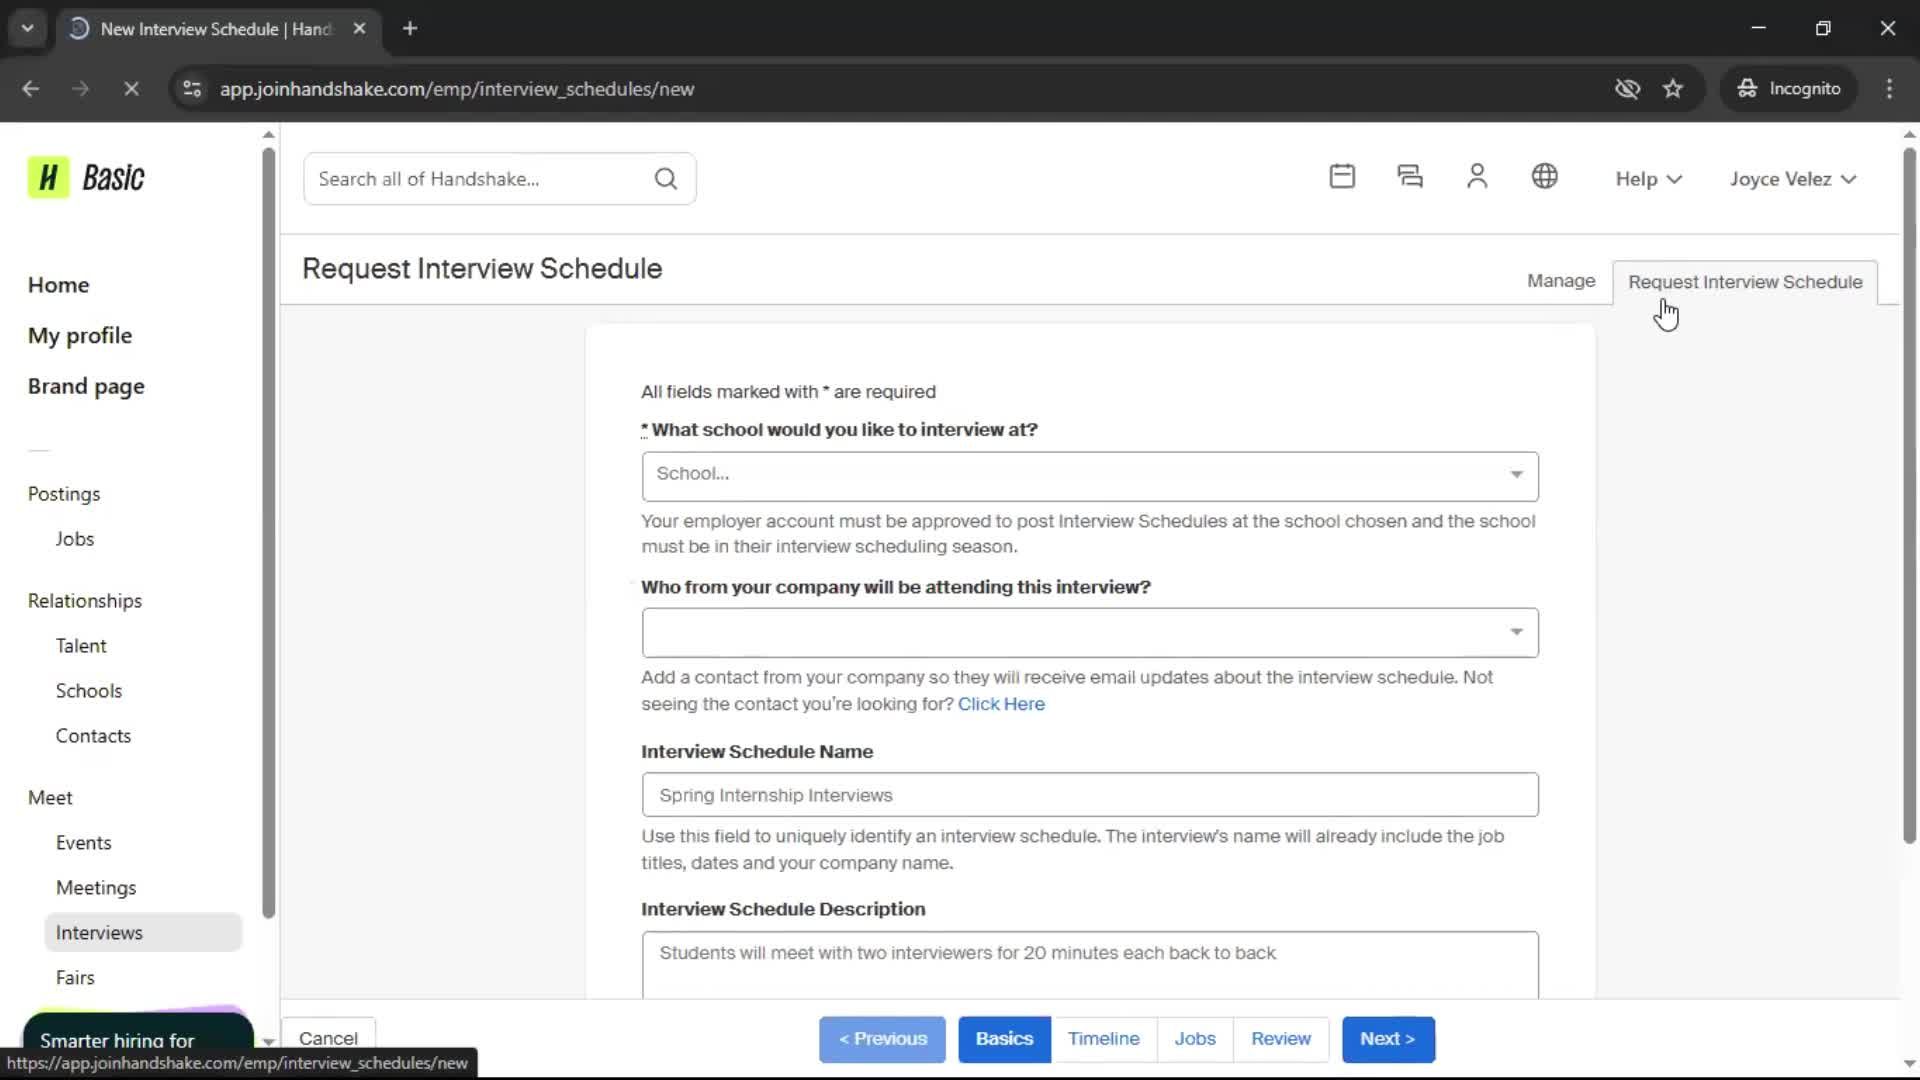Viewport: 1920px width, 1080px height.
Task: Click the Incognito indicator
Action: 1789,89
